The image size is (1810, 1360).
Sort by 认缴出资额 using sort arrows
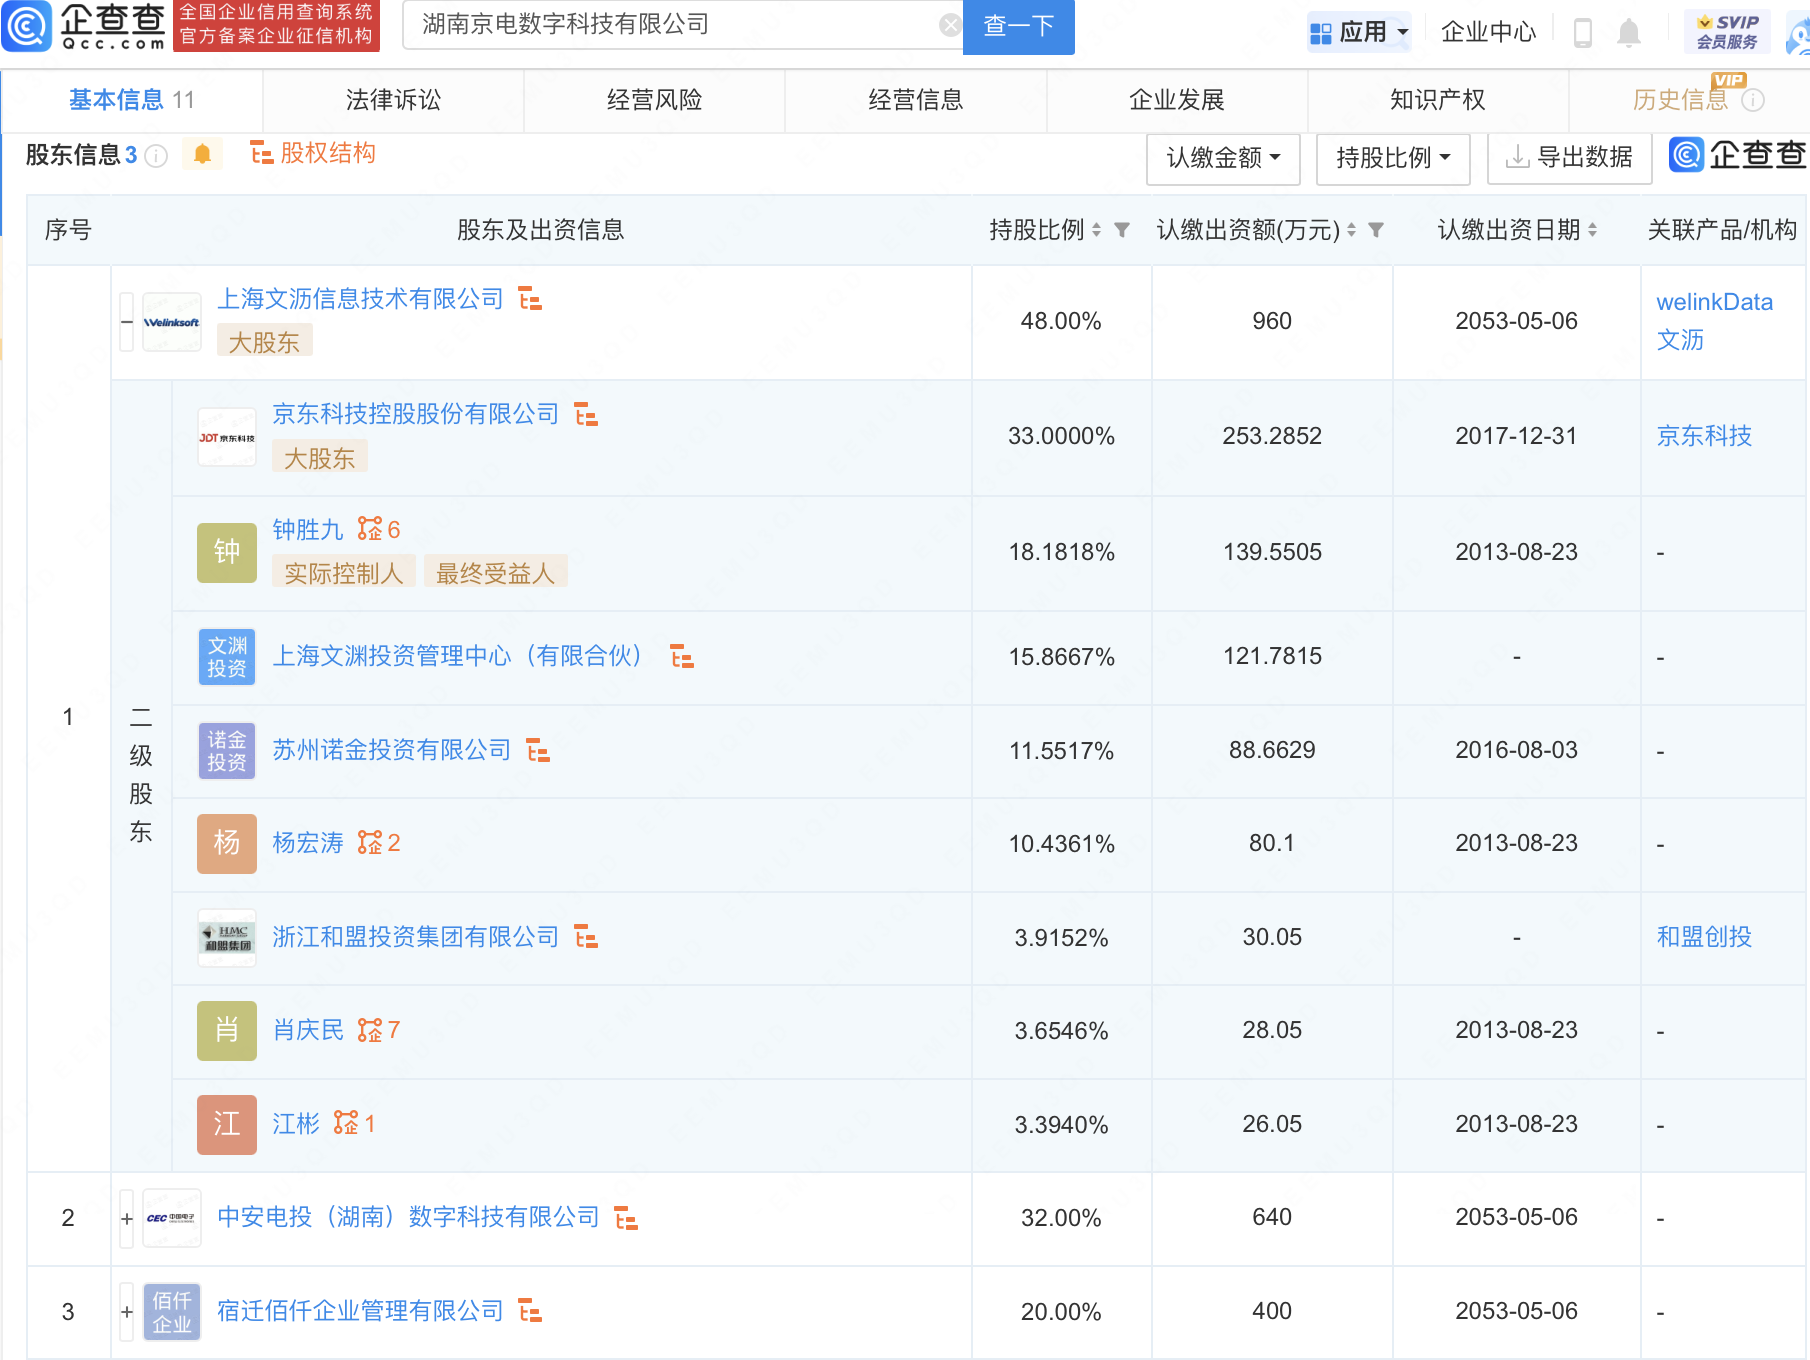tap(1351, 230)
